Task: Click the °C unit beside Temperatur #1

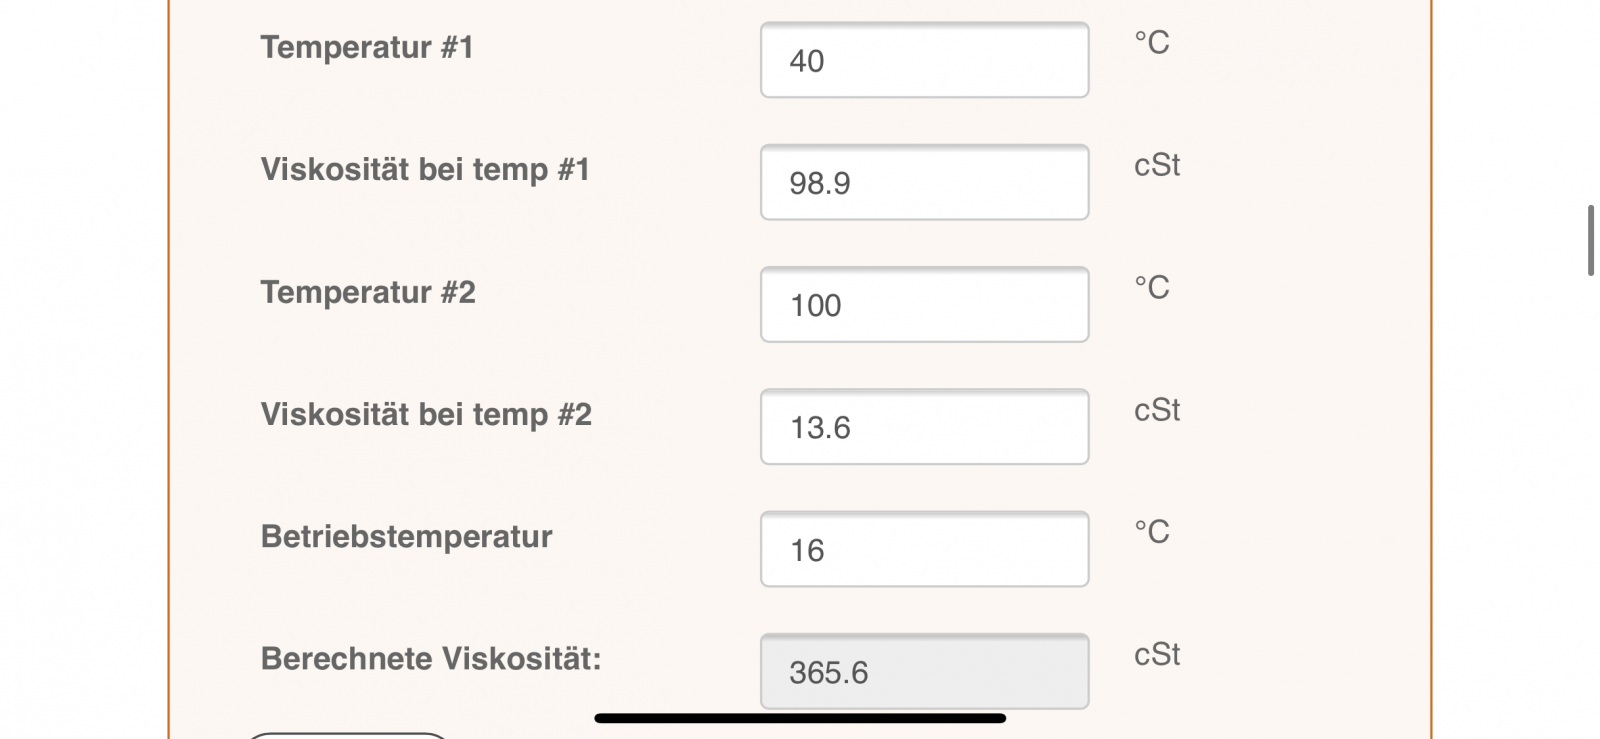Action: point(1151,43)
